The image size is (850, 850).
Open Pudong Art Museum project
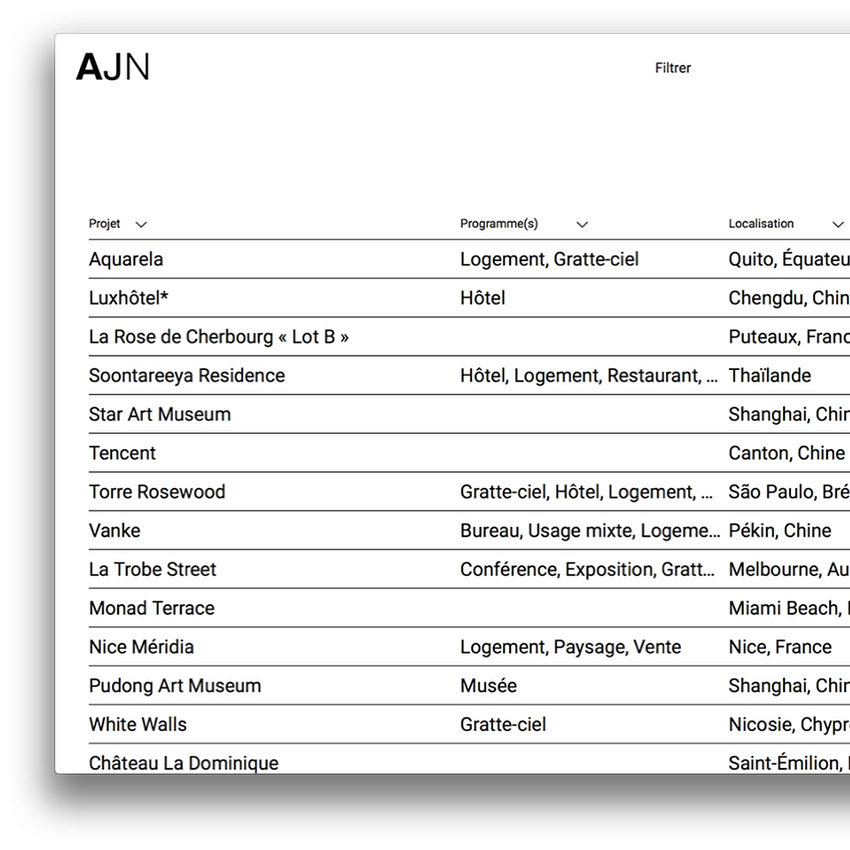175,686
